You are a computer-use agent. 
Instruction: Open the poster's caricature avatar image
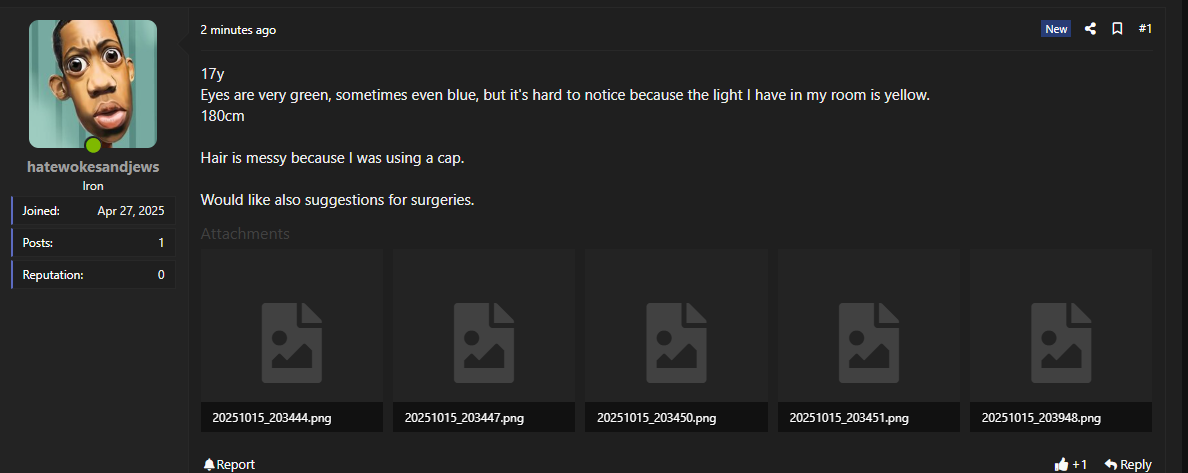93,82
